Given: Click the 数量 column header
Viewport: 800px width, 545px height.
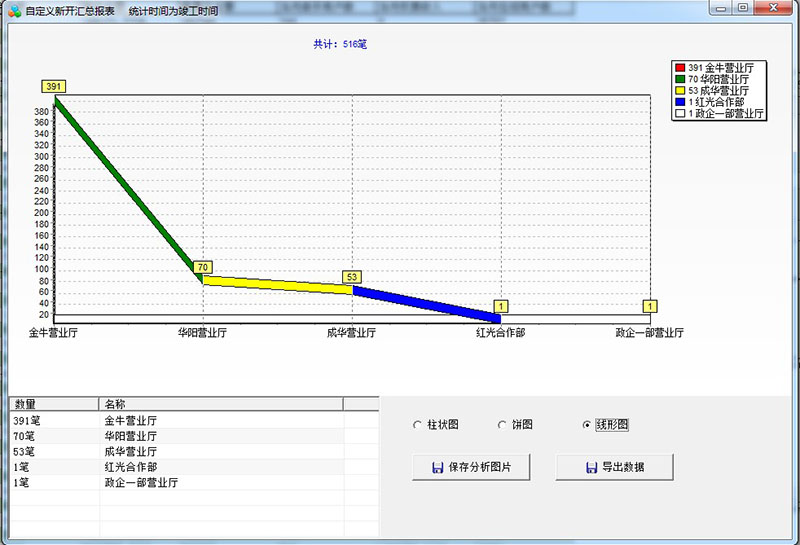Looking at the screenshot, I should tap(54, 404).
